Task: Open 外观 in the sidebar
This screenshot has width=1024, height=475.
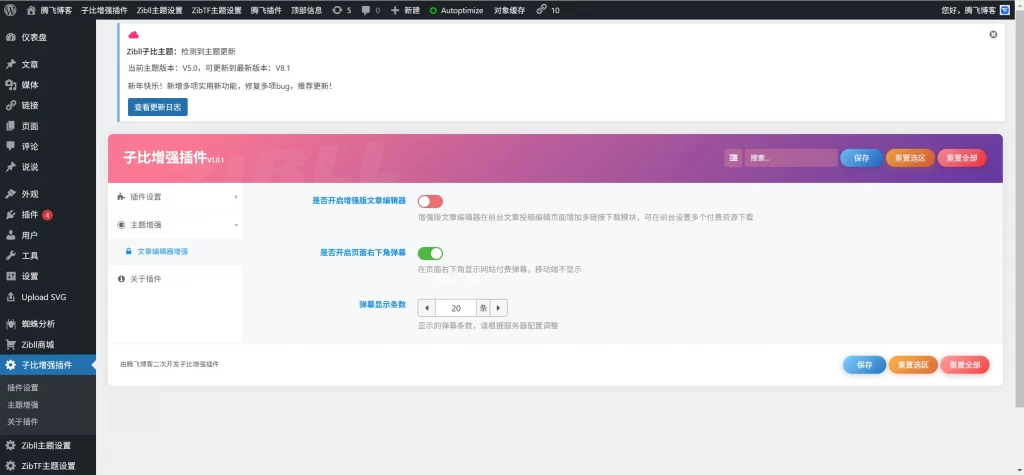Action: pos(48,194)
